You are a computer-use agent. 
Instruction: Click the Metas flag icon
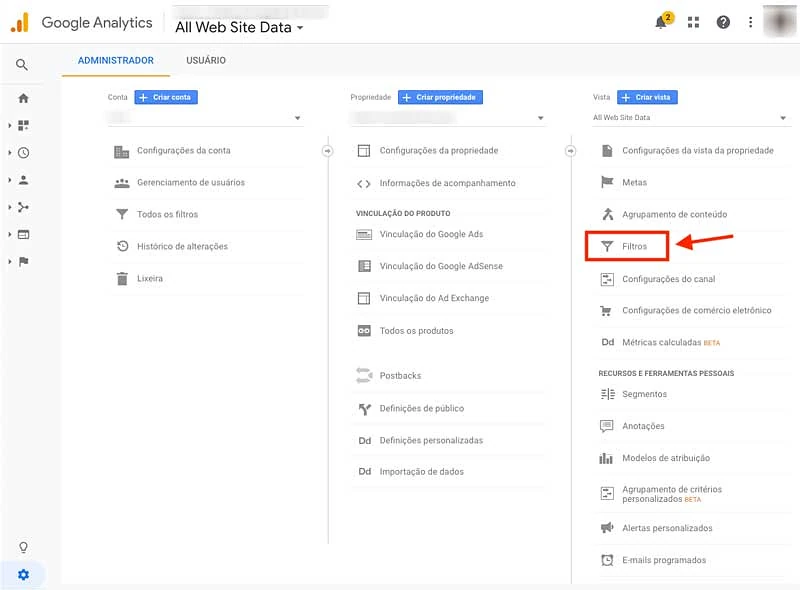pos(607,182)
